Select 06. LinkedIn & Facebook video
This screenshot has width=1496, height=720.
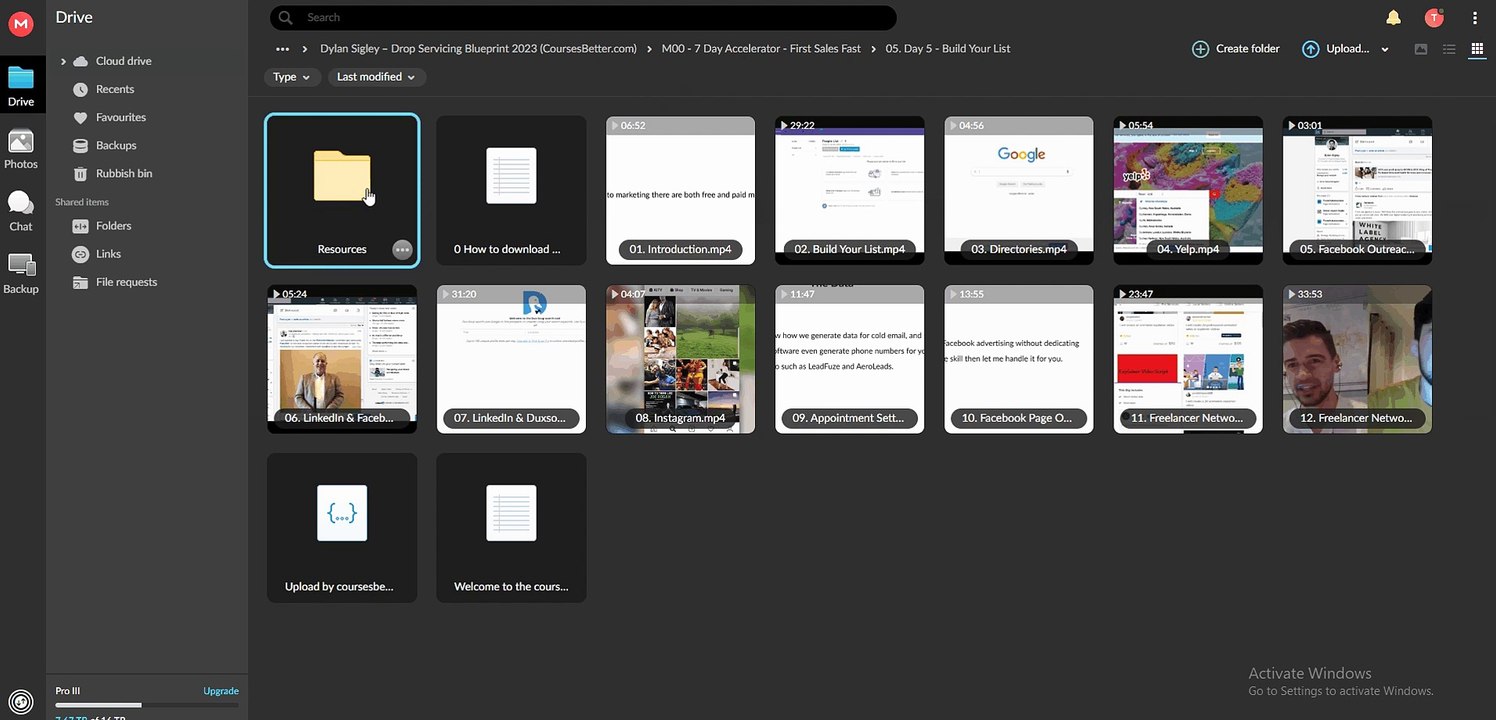(342, 359)
